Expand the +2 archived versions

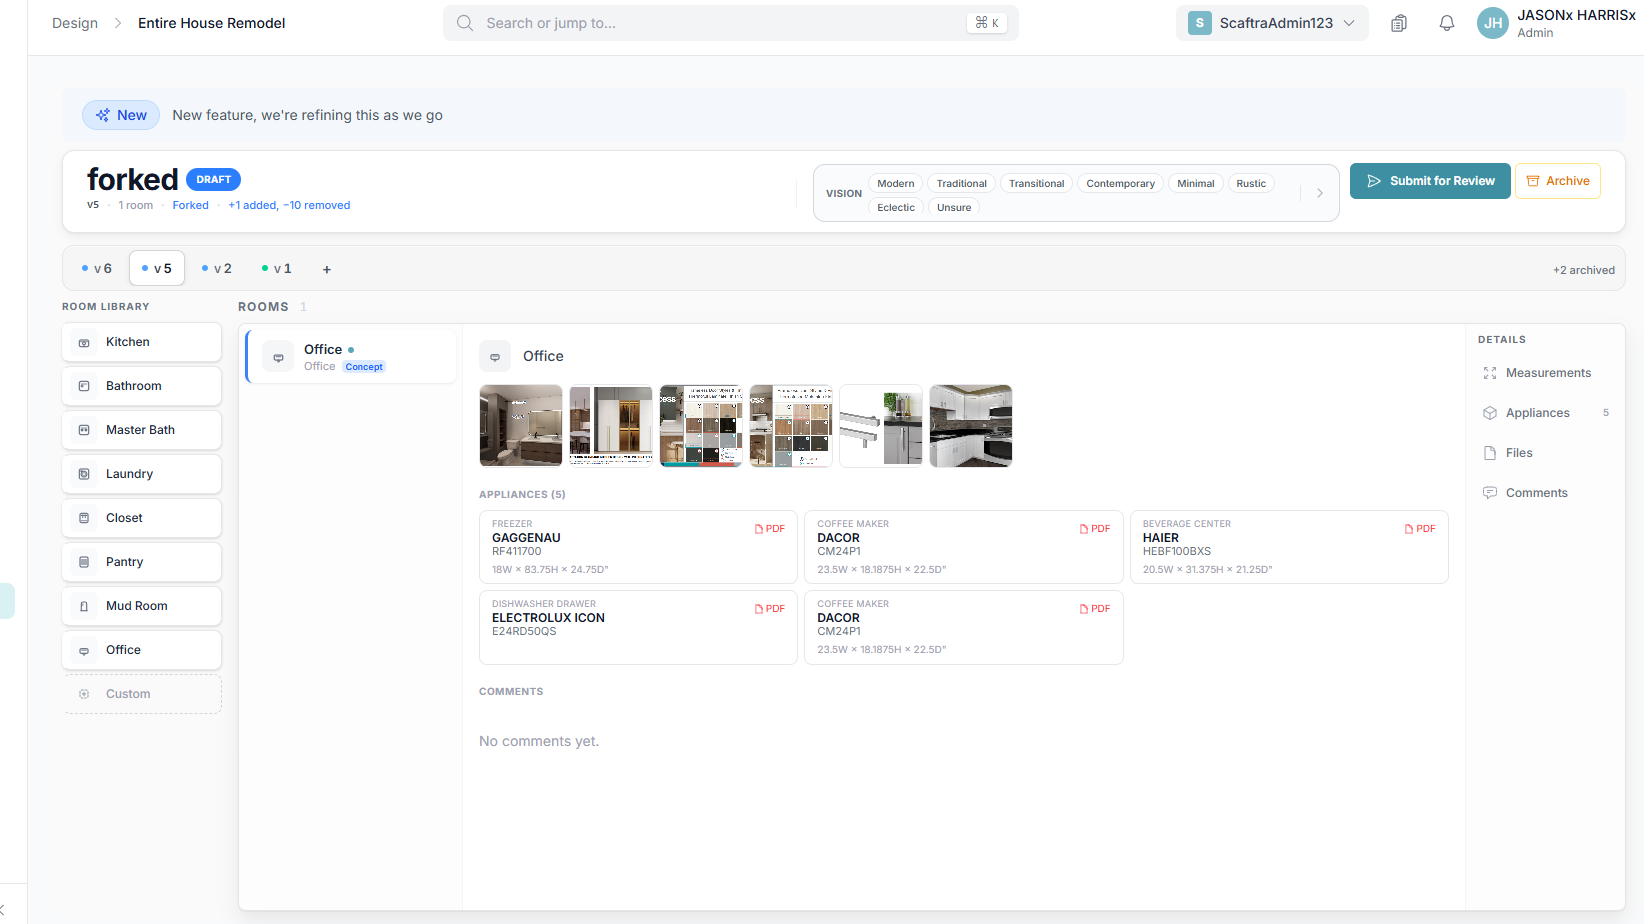[1584, 270]
